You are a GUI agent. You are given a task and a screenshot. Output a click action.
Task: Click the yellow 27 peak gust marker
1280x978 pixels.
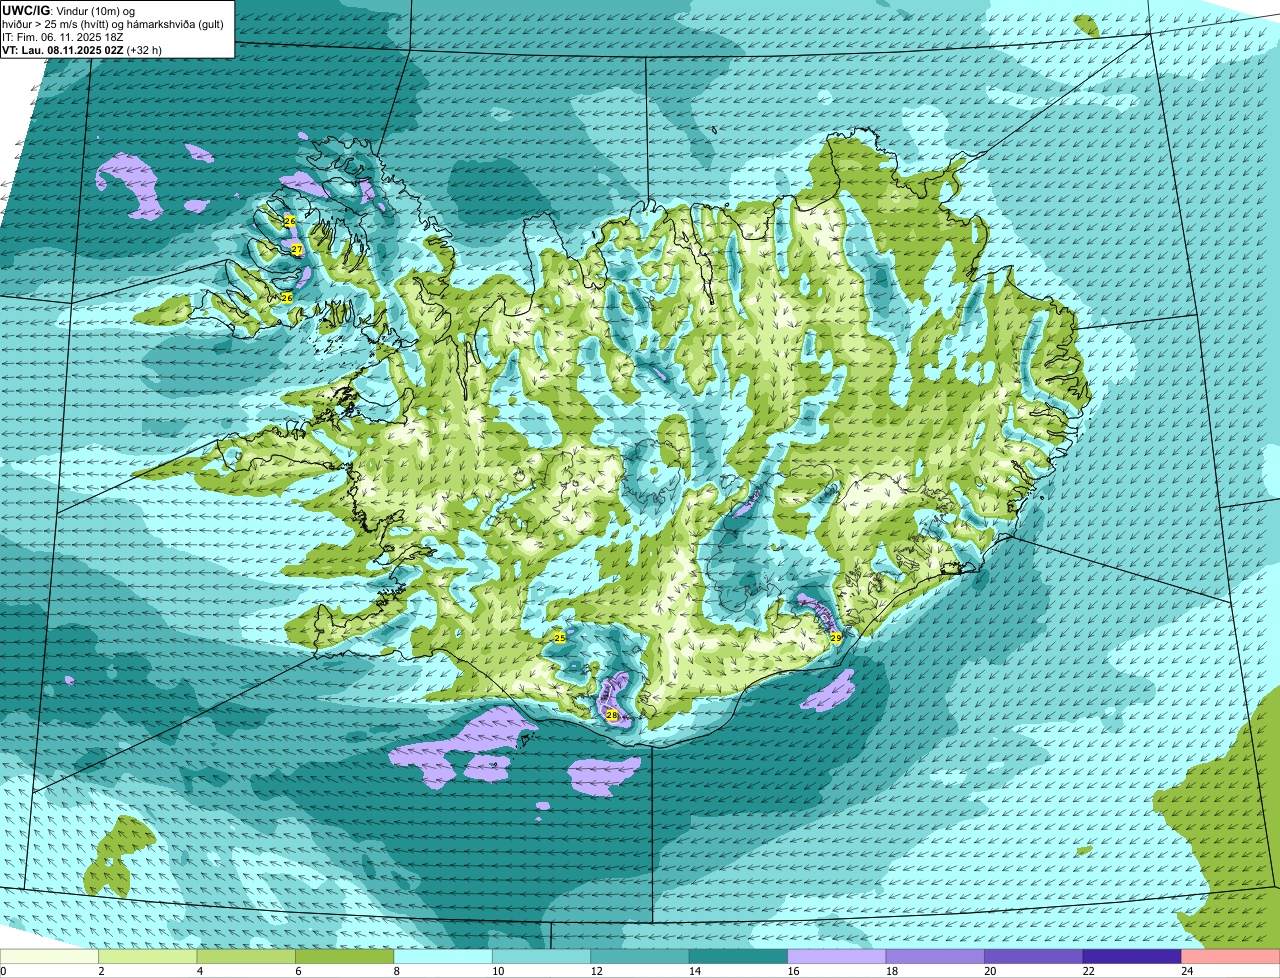pos(297,249)
